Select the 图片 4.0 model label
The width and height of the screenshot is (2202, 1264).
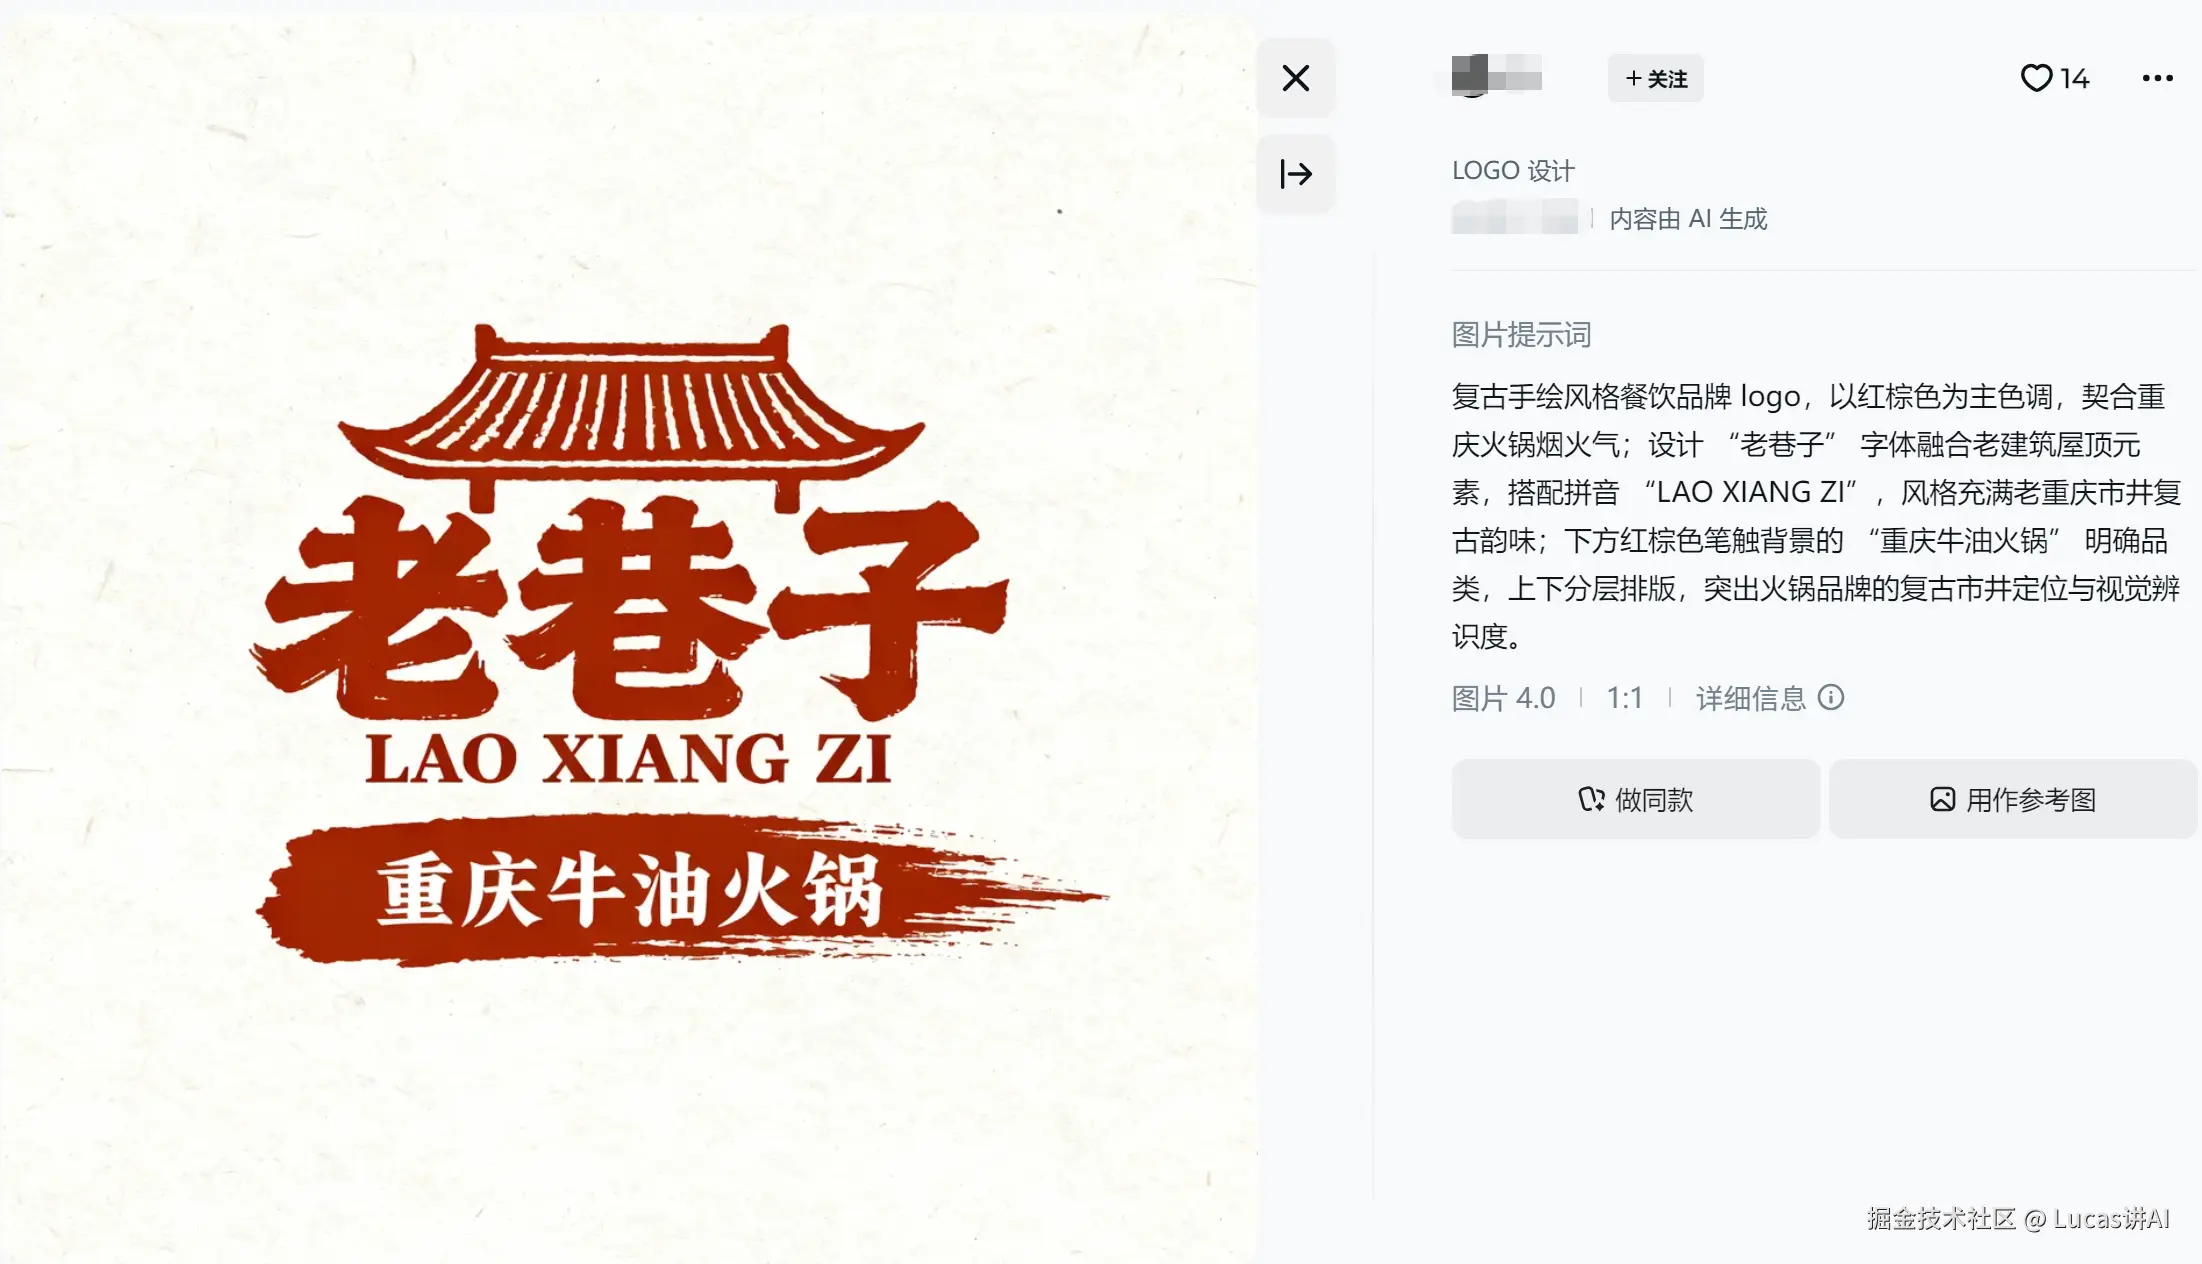(1503, 698)
